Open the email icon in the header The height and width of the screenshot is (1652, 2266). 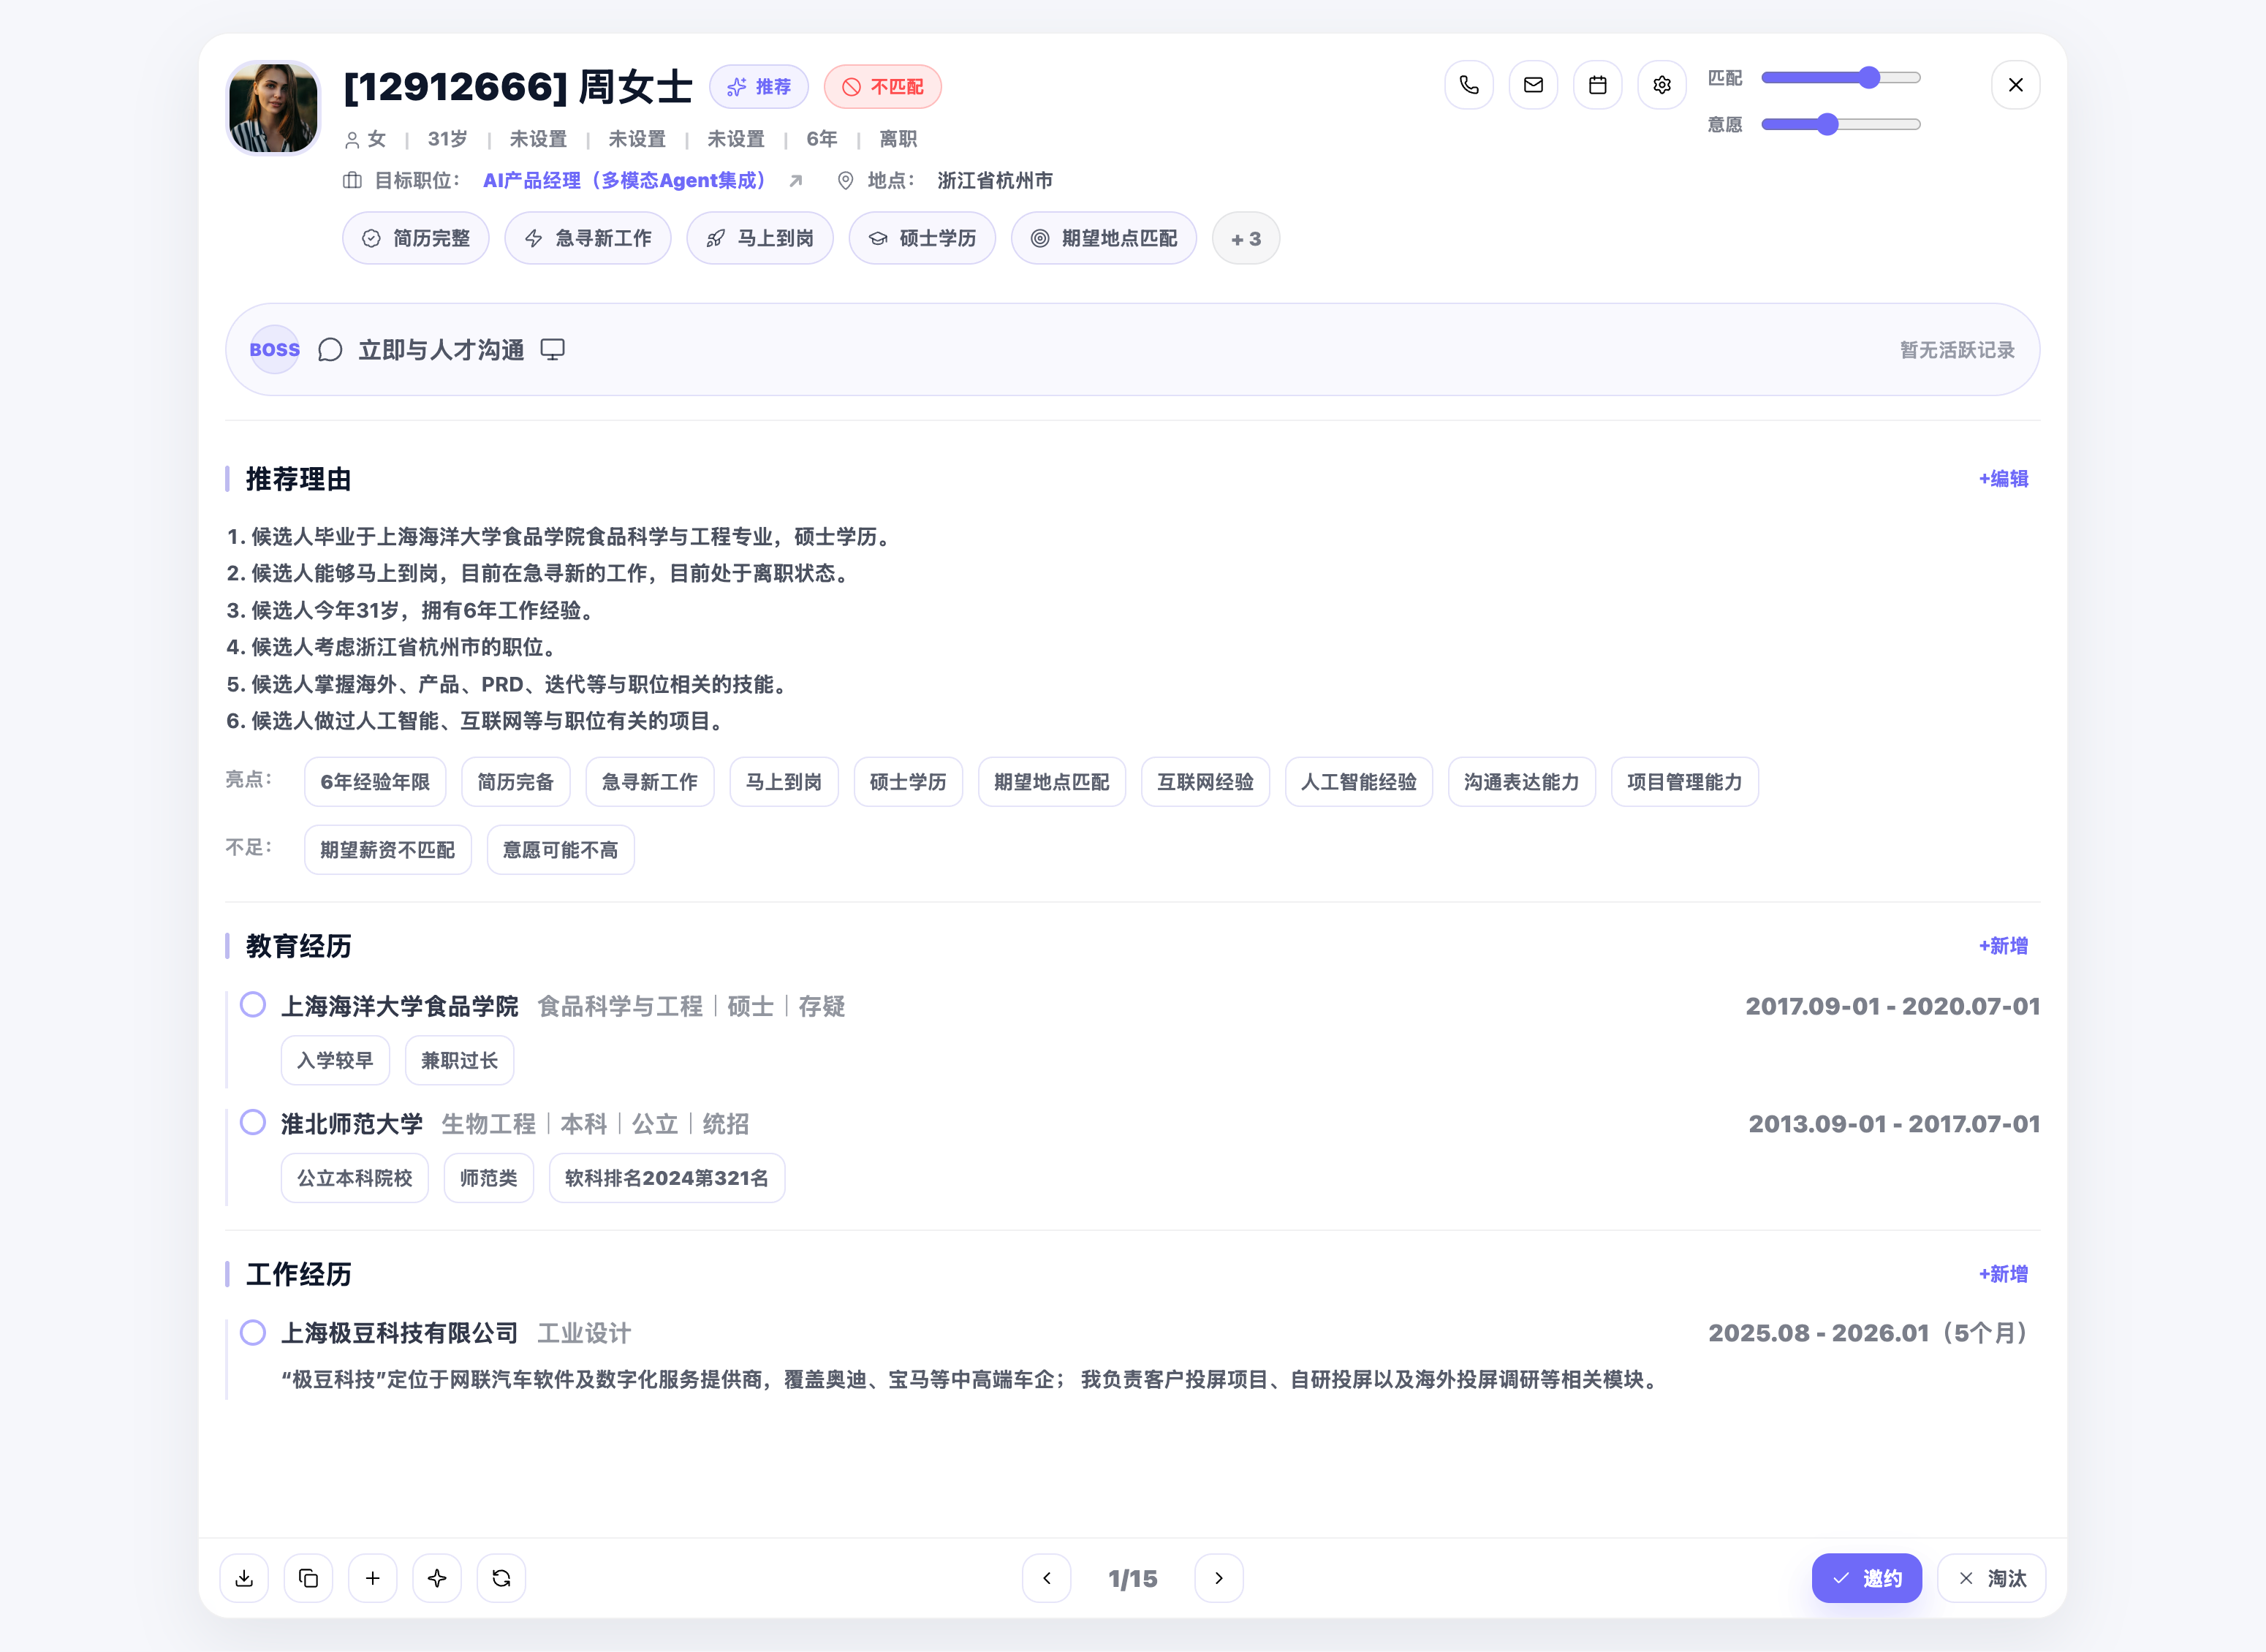pyautogui.click(x=1533, y=85)
